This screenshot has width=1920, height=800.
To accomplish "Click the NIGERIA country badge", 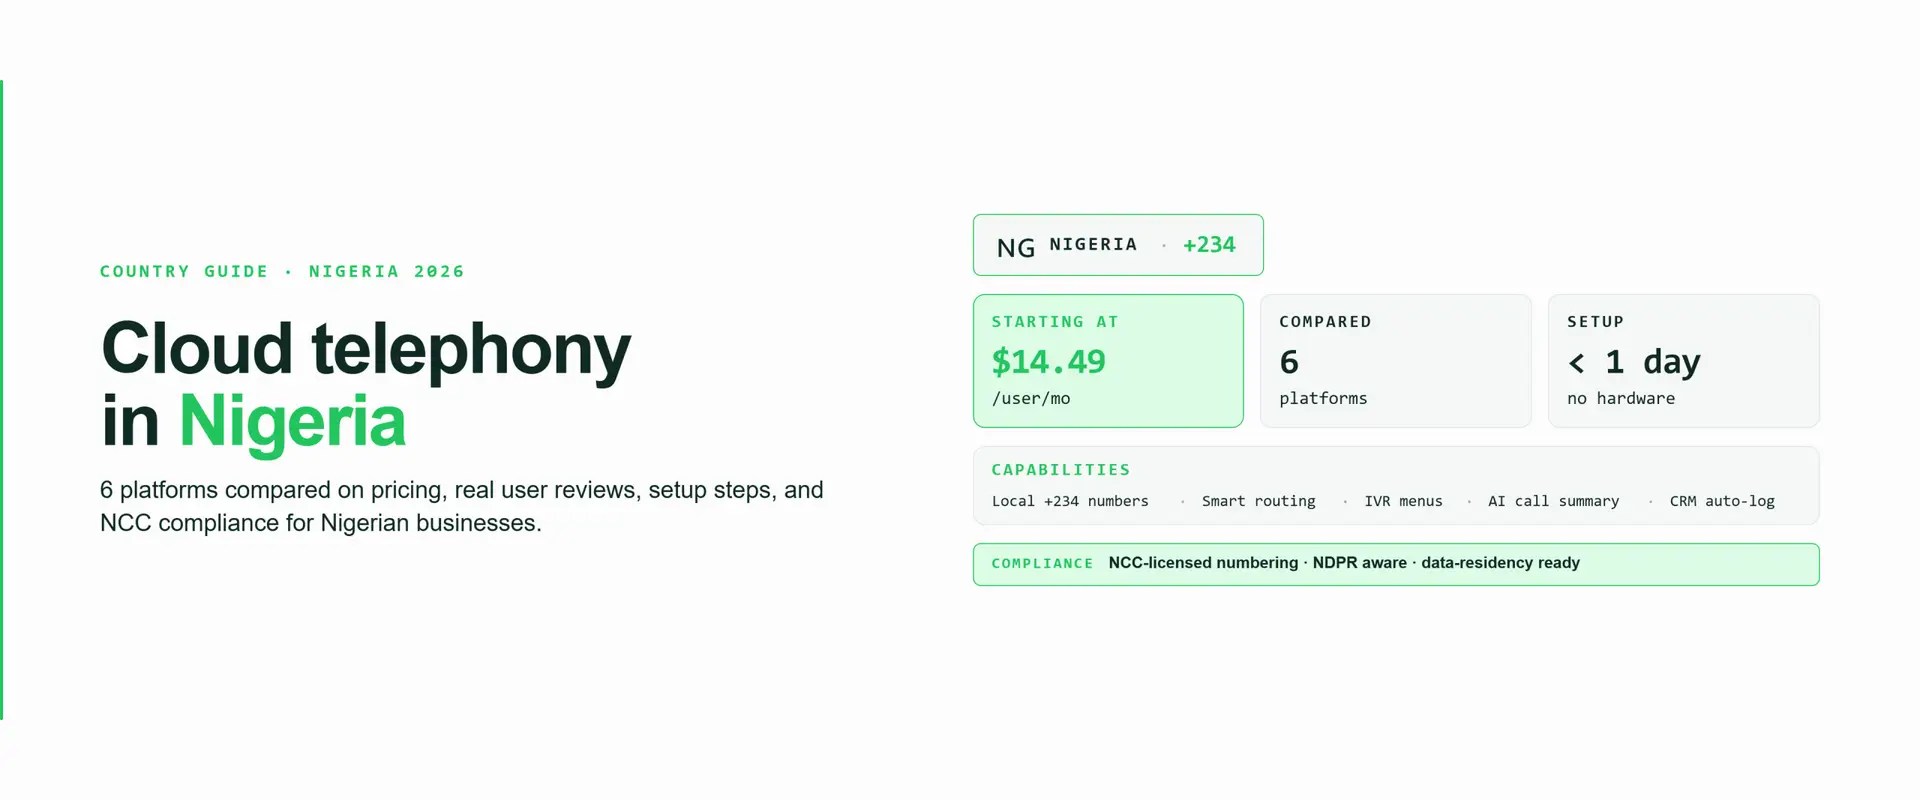I will point(1118,245).
